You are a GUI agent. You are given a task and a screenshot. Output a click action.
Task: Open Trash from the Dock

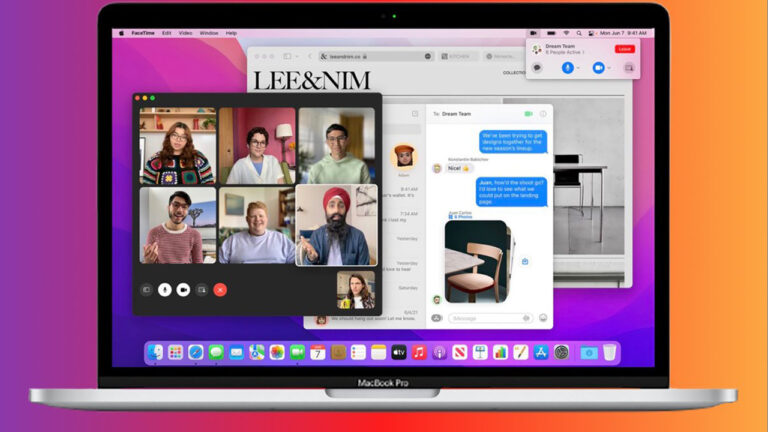(x=610, y=353)
